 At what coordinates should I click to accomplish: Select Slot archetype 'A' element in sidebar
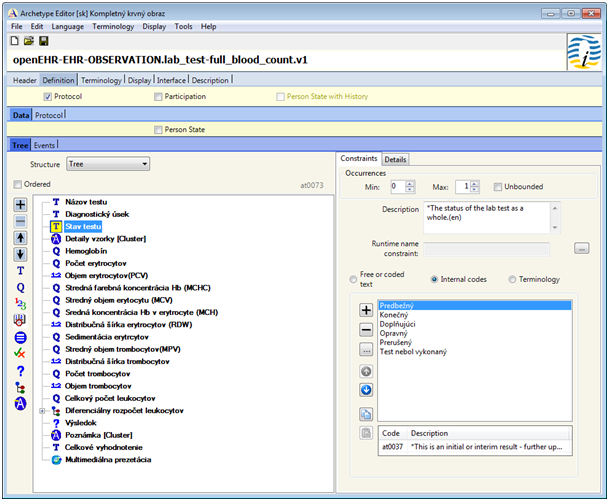pos(21,404)
